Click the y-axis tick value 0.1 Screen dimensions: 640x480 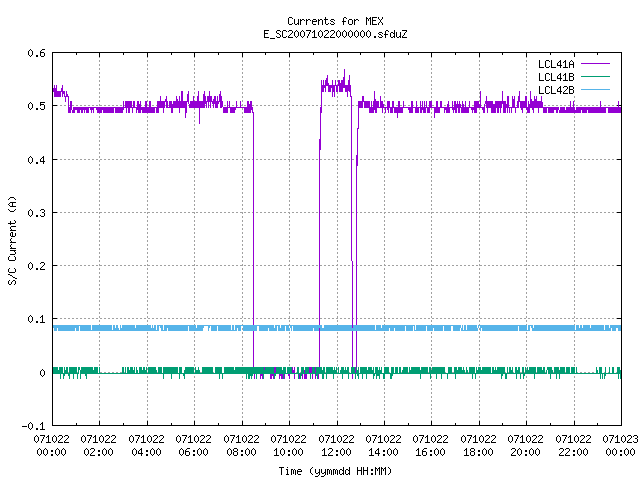(36, 319)
